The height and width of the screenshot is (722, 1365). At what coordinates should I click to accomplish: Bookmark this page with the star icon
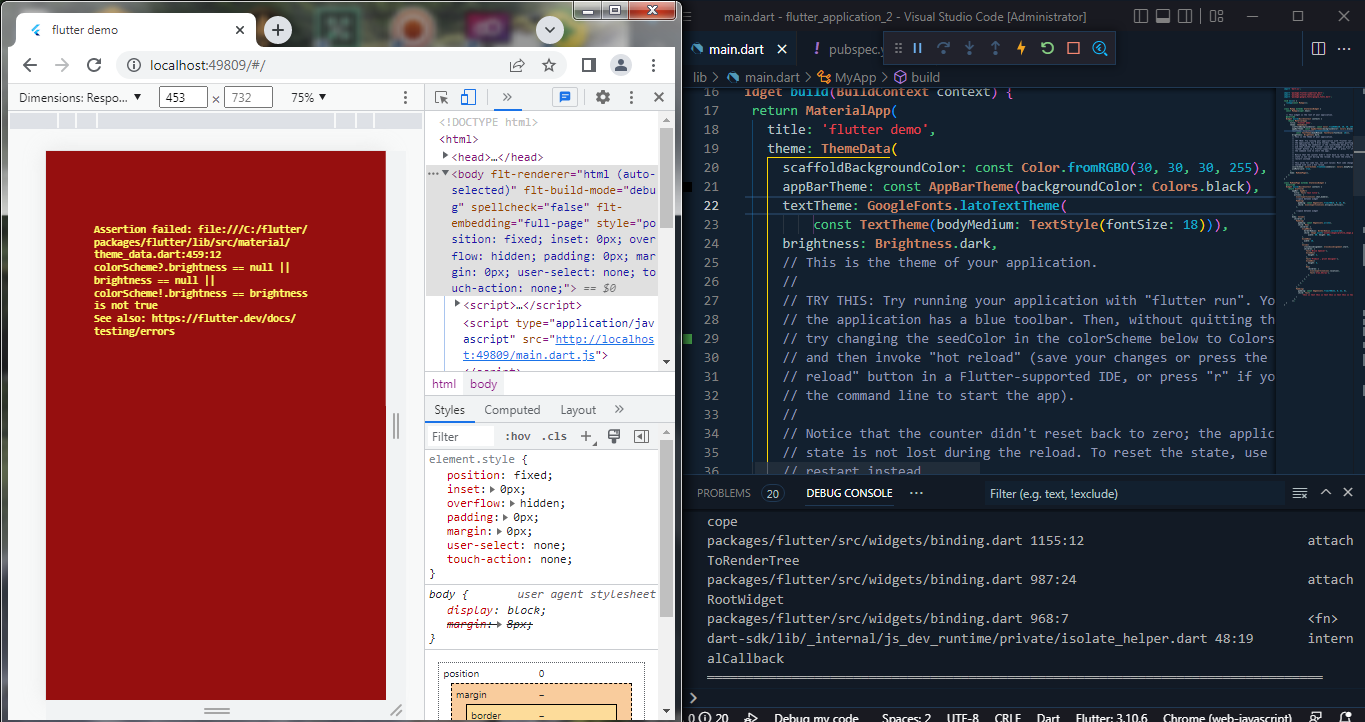click(x=549, y=65)
